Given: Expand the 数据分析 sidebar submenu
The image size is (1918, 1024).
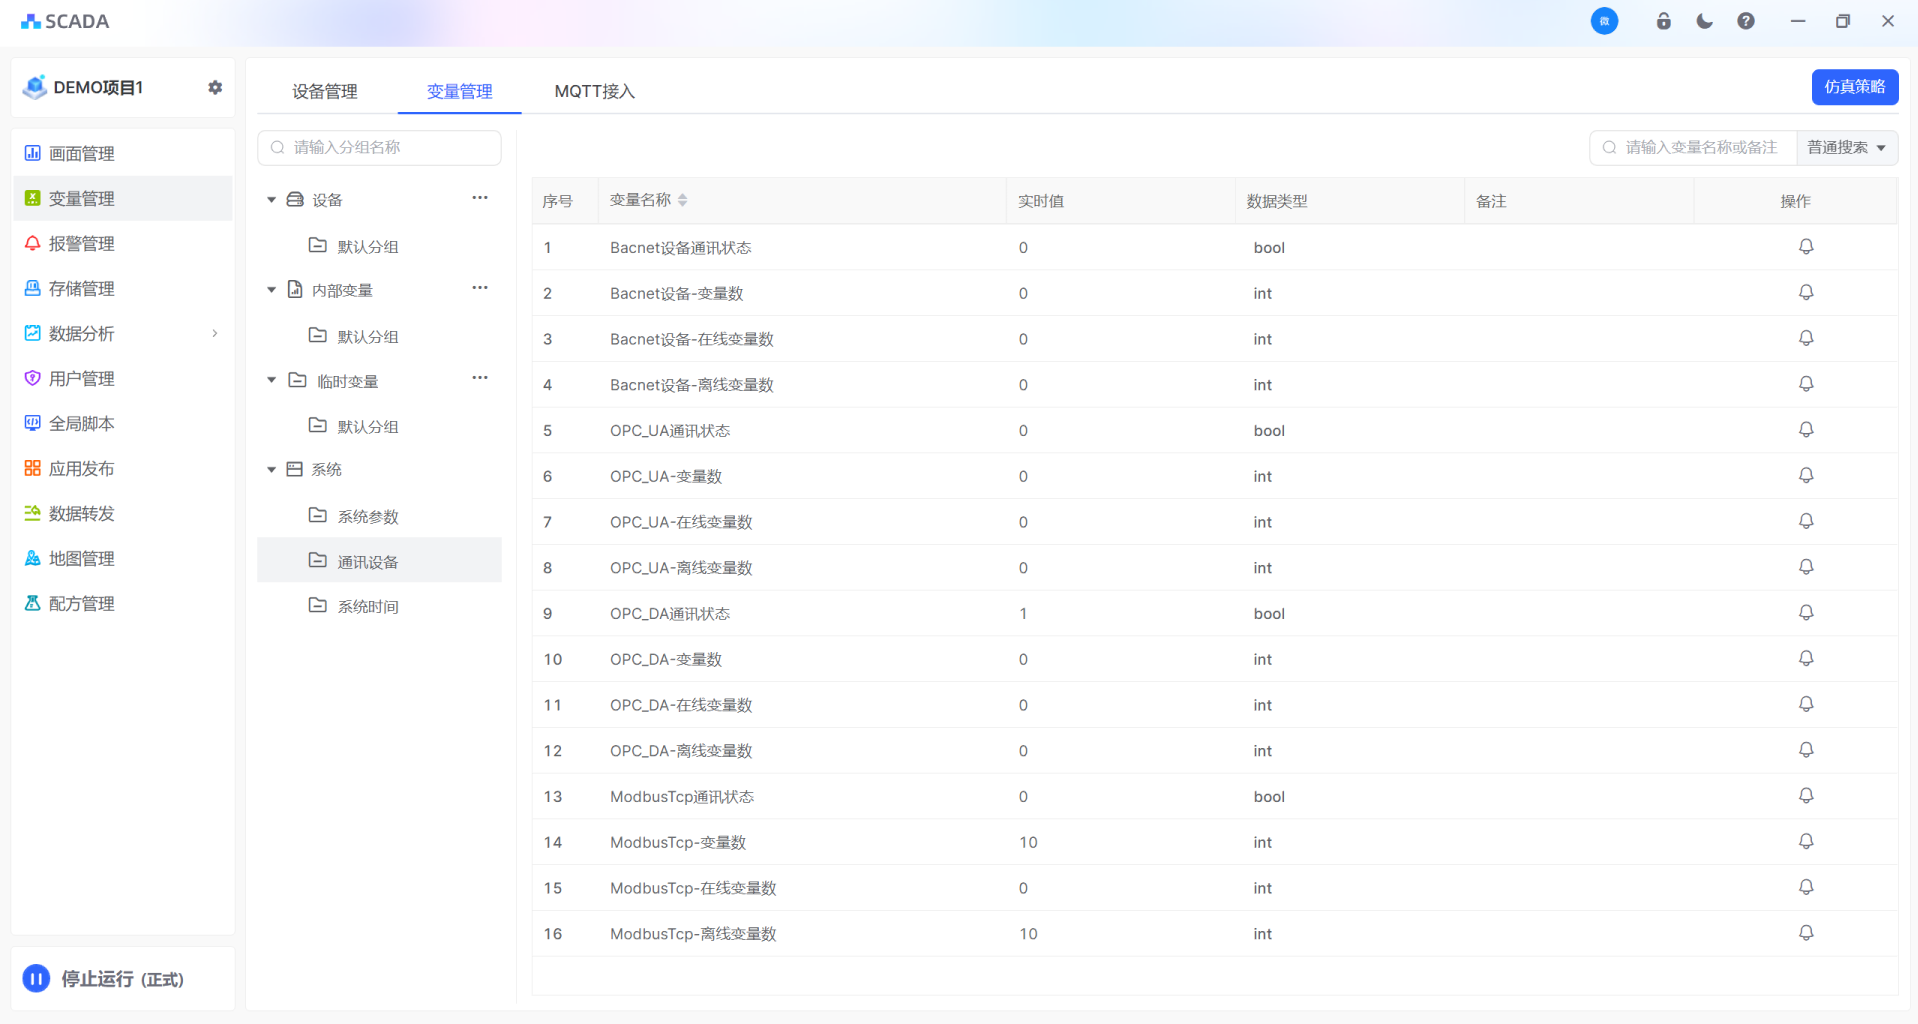Looking at the screenshot, I should coord(214,334).
